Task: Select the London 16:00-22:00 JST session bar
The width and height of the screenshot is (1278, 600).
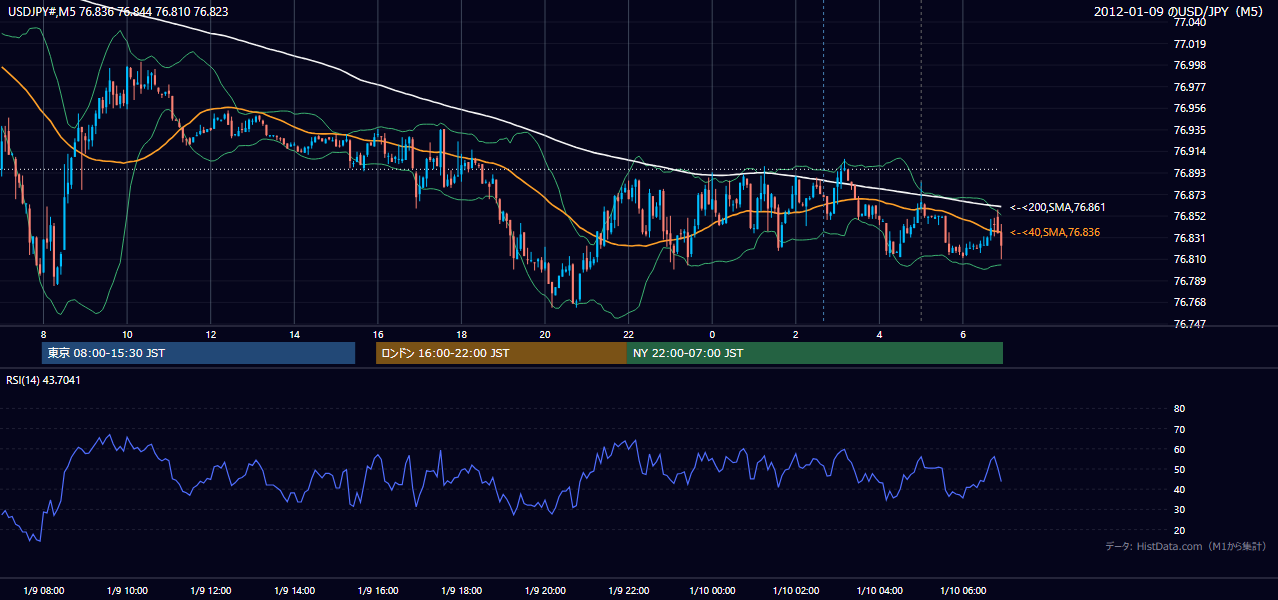Action: tap(501, 353)
